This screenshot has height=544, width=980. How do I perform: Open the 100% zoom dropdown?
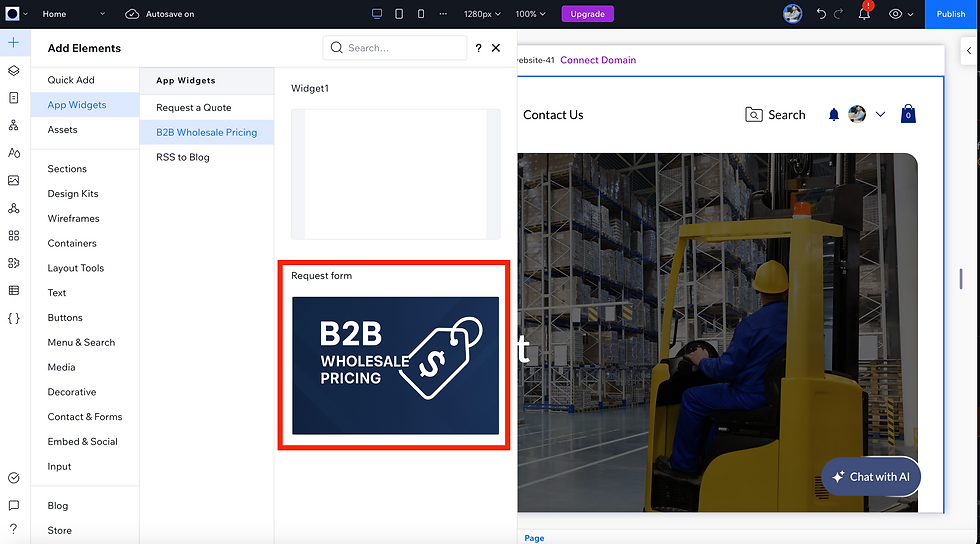pos(530,14)
